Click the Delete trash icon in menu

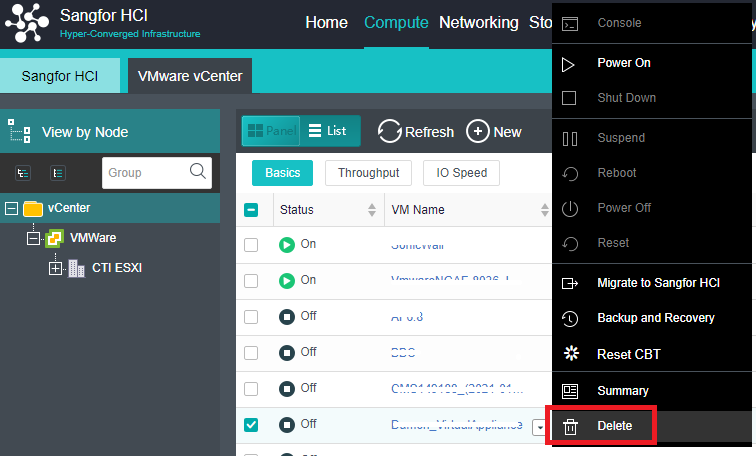[x=570, y=427]
